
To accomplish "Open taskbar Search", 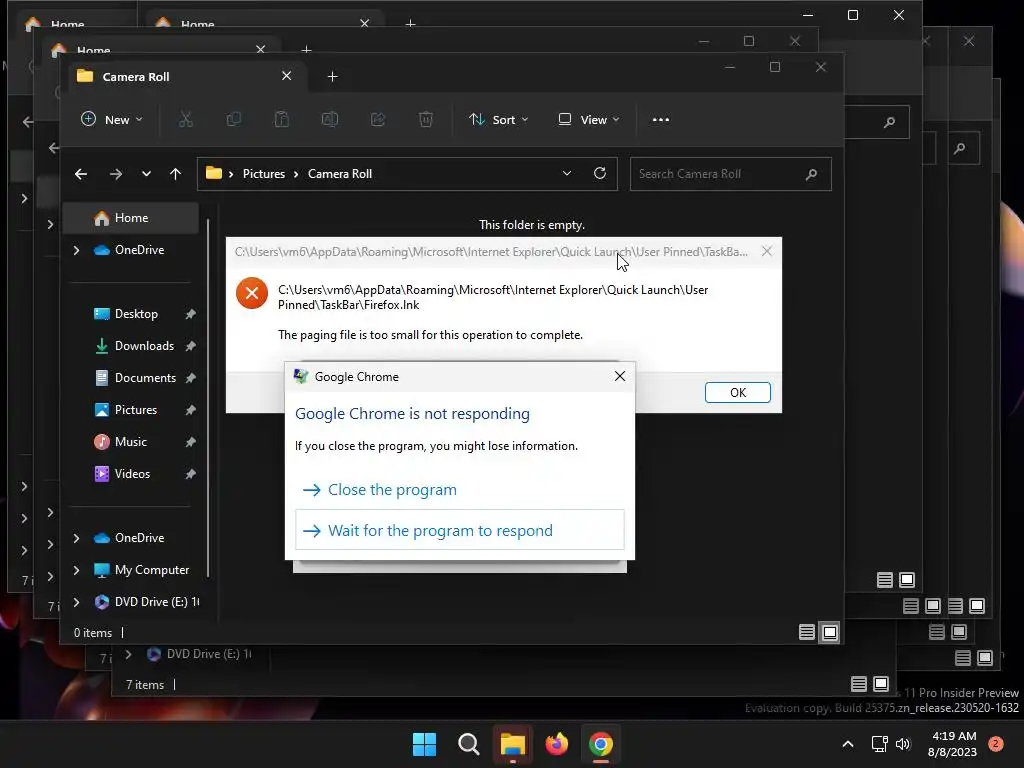I will pos(468,744).
